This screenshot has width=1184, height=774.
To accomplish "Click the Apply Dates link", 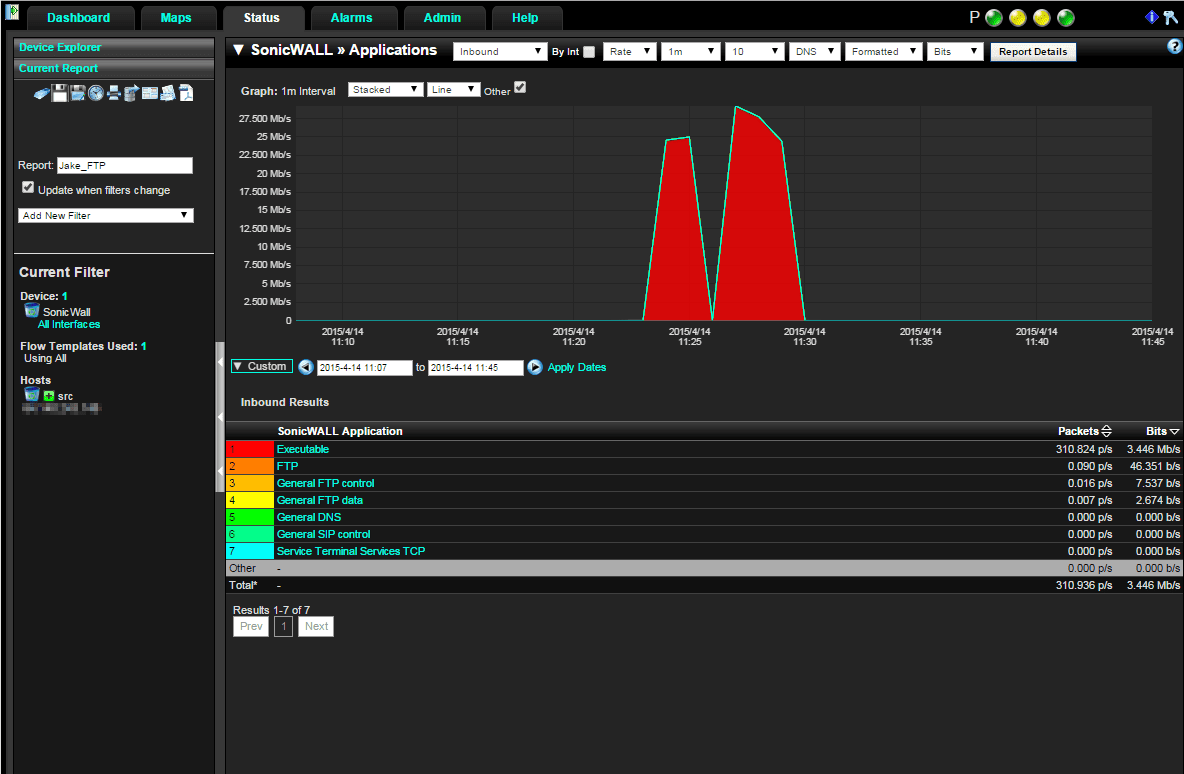I will pyautogui.click(x=577, y=367).
